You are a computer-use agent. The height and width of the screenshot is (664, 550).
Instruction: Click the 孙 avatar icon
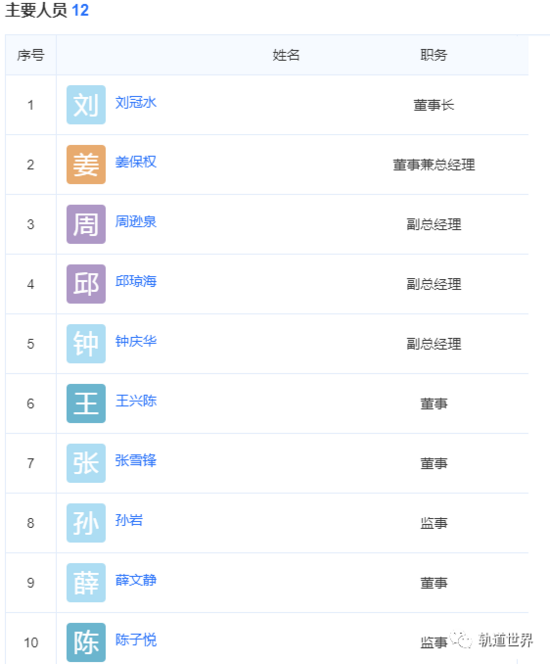point(86,523)
